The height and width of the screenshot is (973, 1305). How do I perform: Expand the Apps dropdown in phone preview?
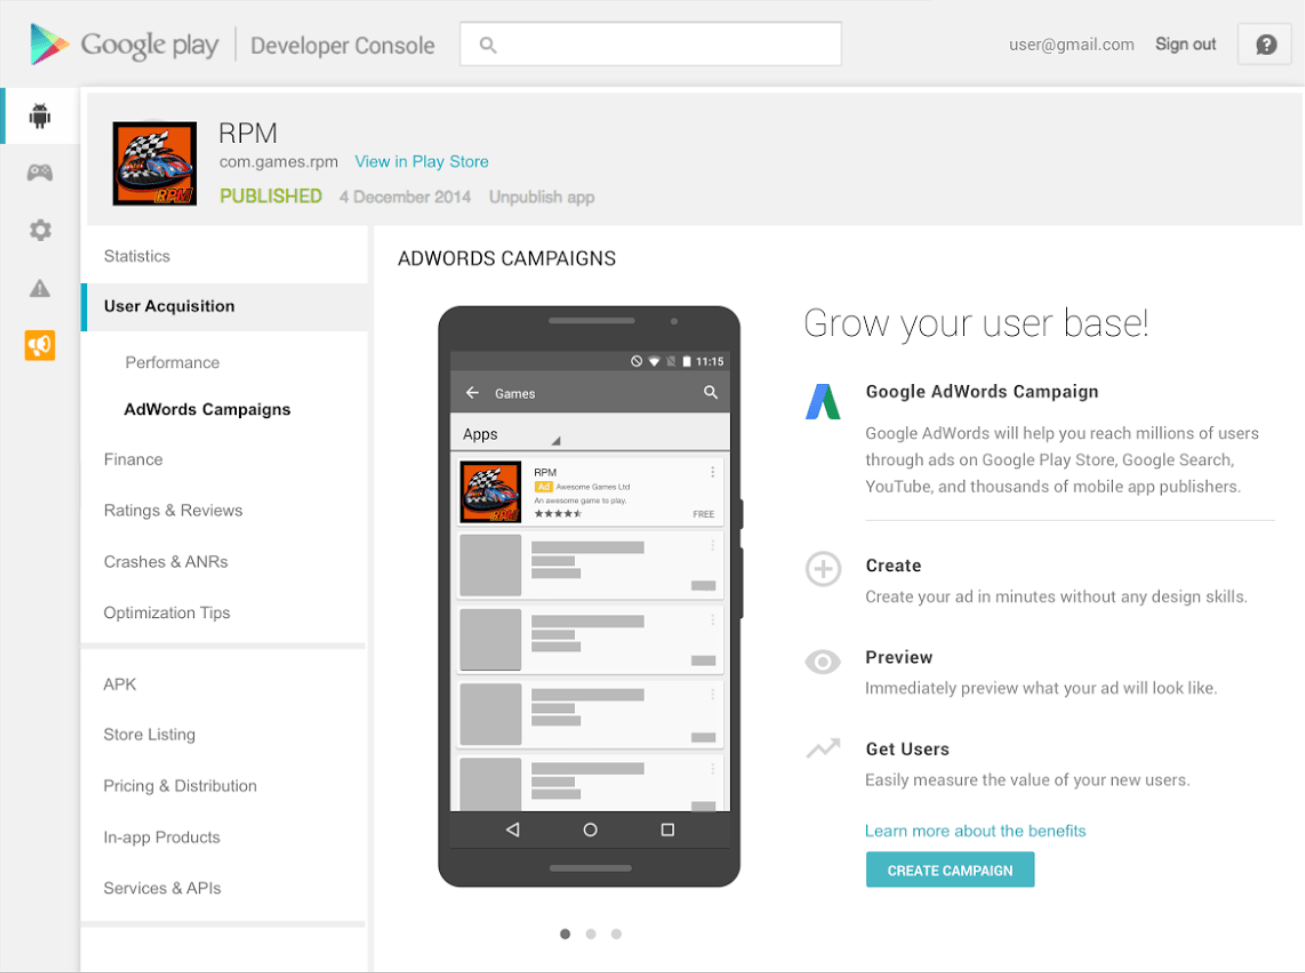point(510,435)
